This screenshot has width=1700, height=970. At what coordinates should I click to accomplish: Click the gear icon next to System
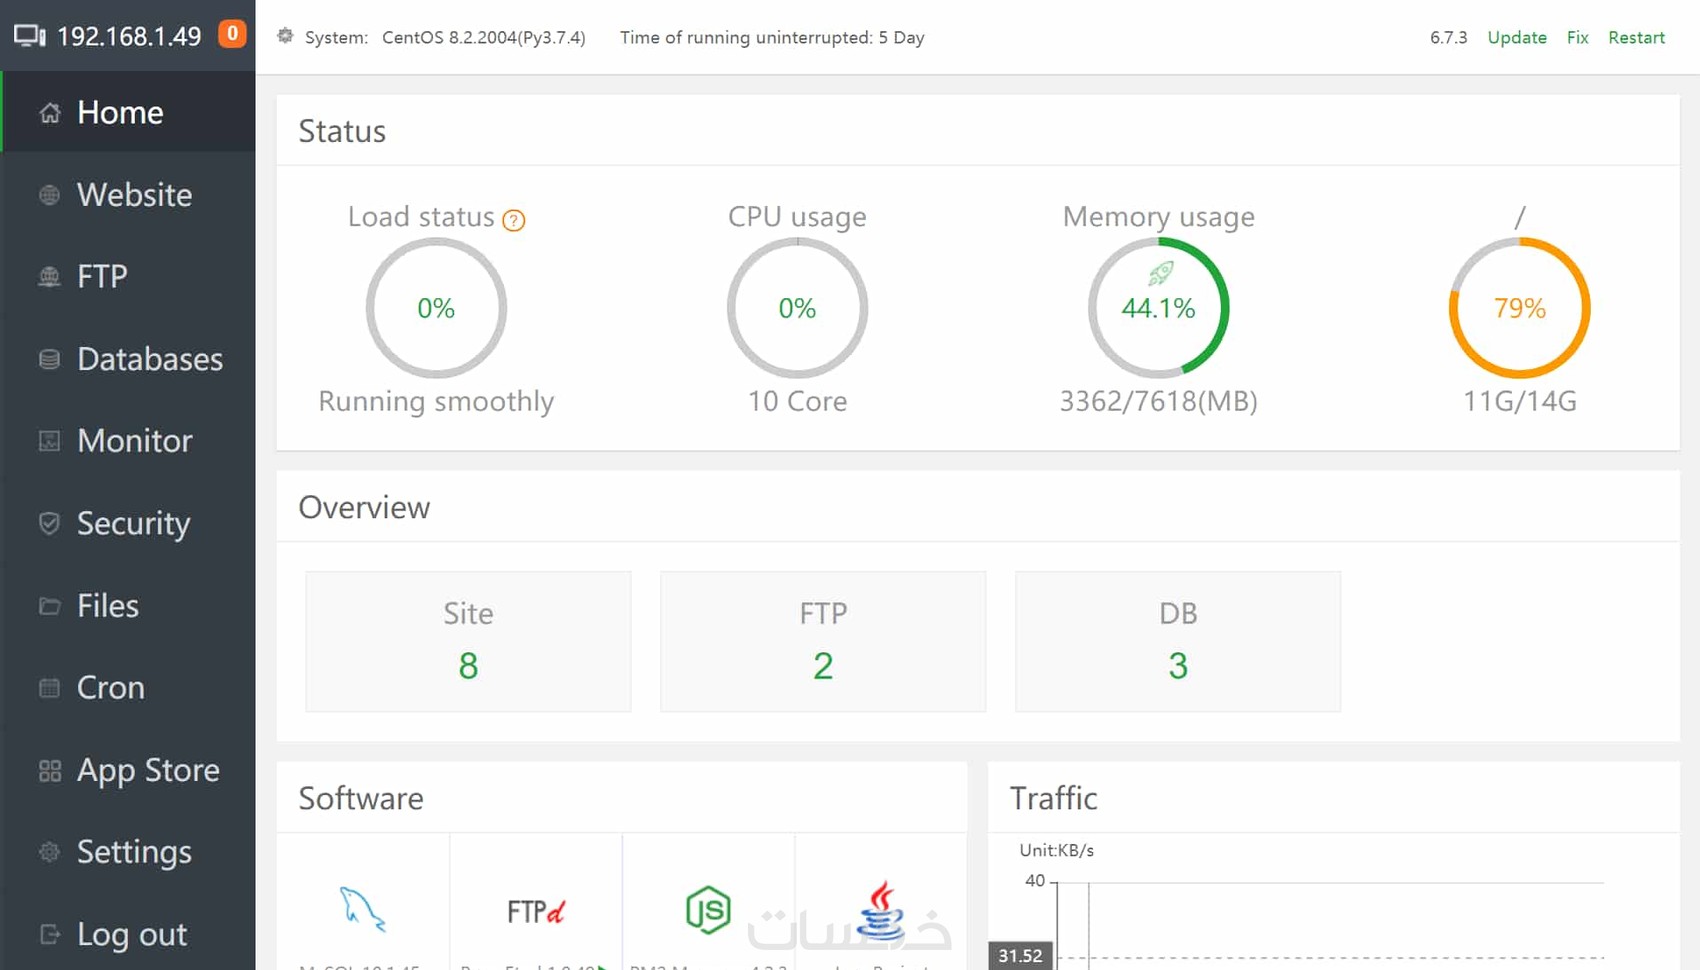click(x=285, y=36)
